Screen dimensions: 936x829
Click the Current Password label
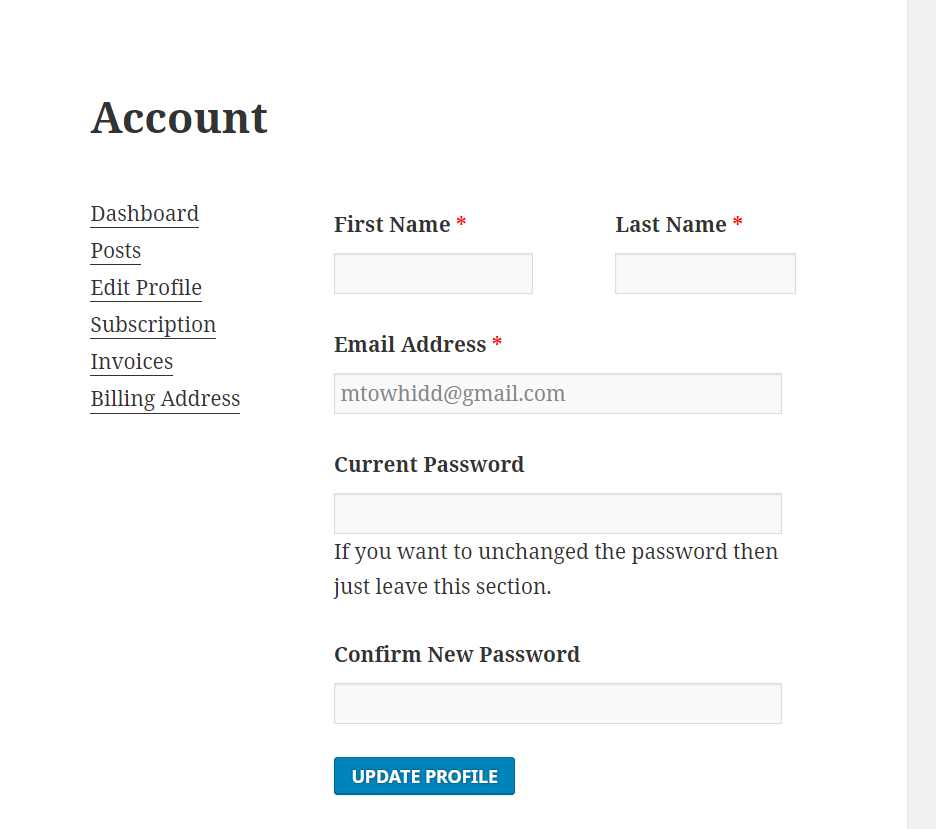(x=429, y=464)
